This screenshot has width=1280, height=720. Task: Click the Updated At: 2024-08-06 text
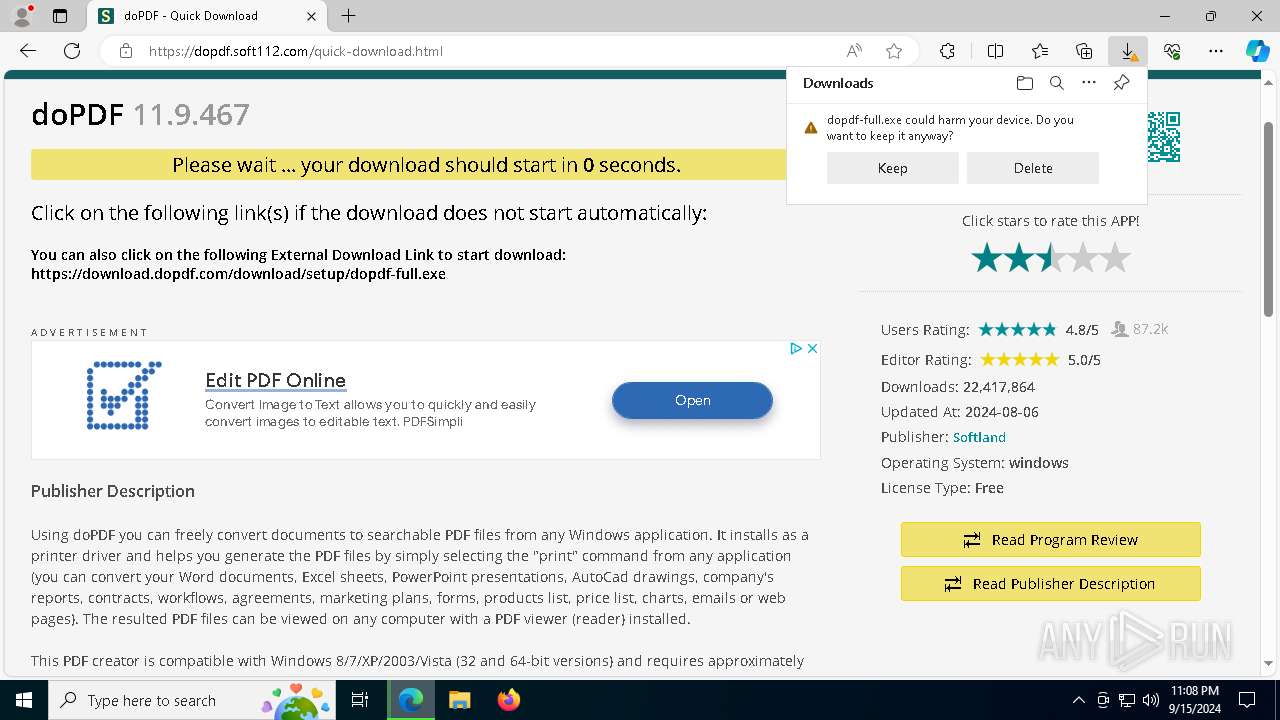click(959, 412)
